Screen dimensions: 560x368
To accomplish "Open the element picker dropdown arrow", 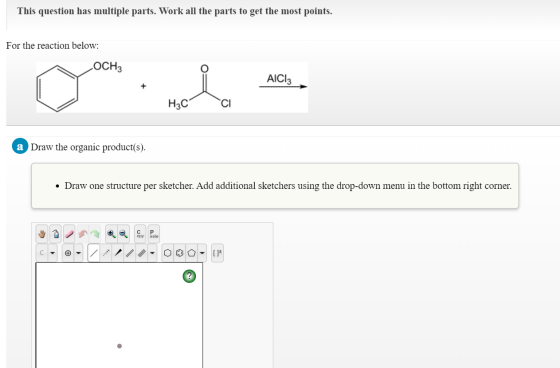I will (x=52, y=253).
